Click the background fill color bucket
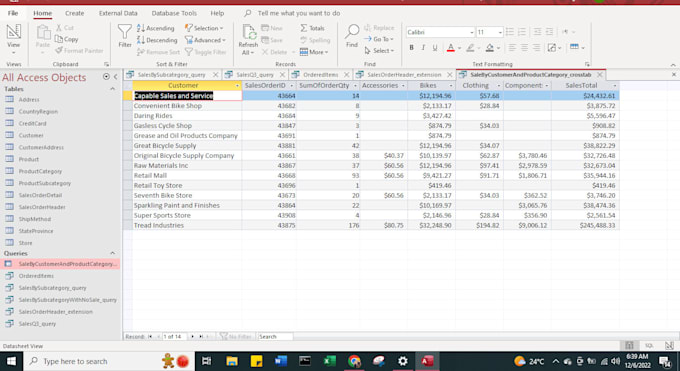The width and height of the screenshot is (680, 371). (x=490, y=48)
